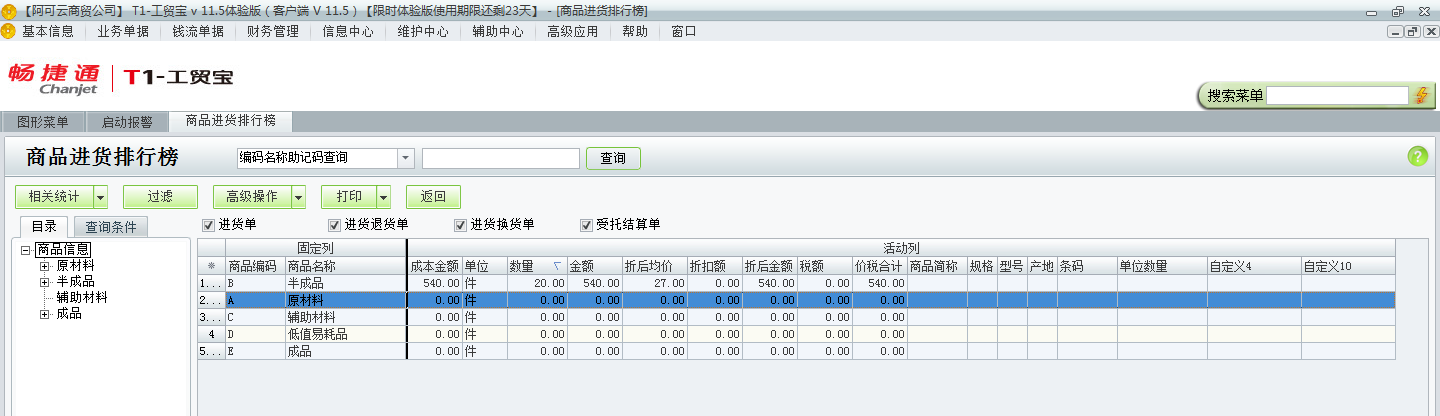Click the asterisk row selector header cell
This screenshot has width=1440, height=416.
click(211, 267)
